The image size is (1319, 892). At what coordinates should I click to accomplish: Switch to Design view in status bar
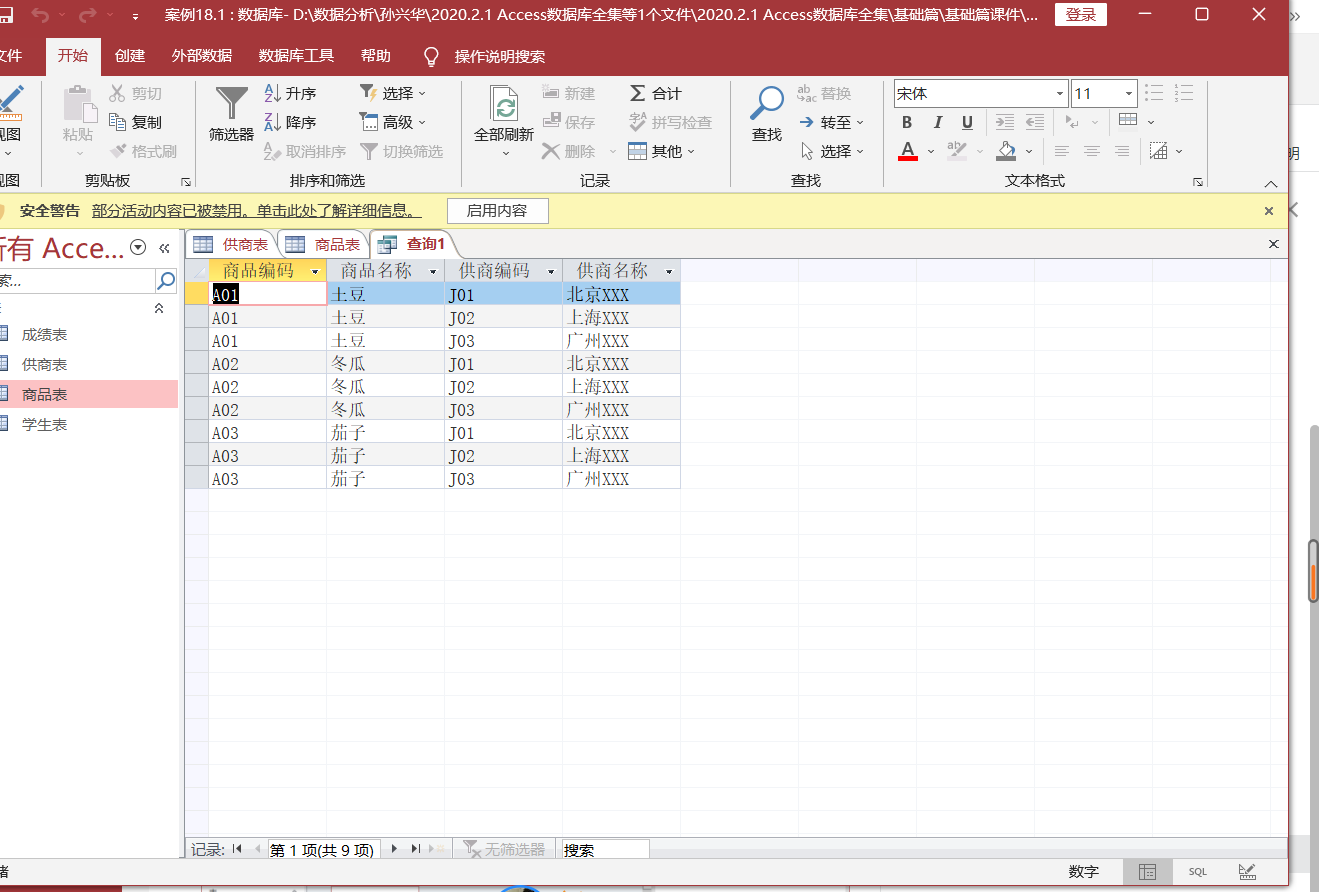[1247, 872]
